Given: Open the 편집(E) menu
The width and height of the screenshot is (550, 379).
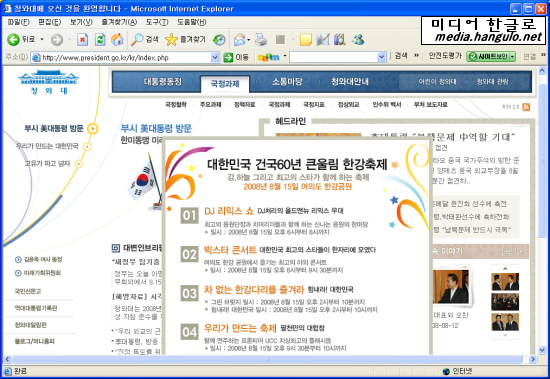Looking at the screenshot, I should click(x=49, y=22).
